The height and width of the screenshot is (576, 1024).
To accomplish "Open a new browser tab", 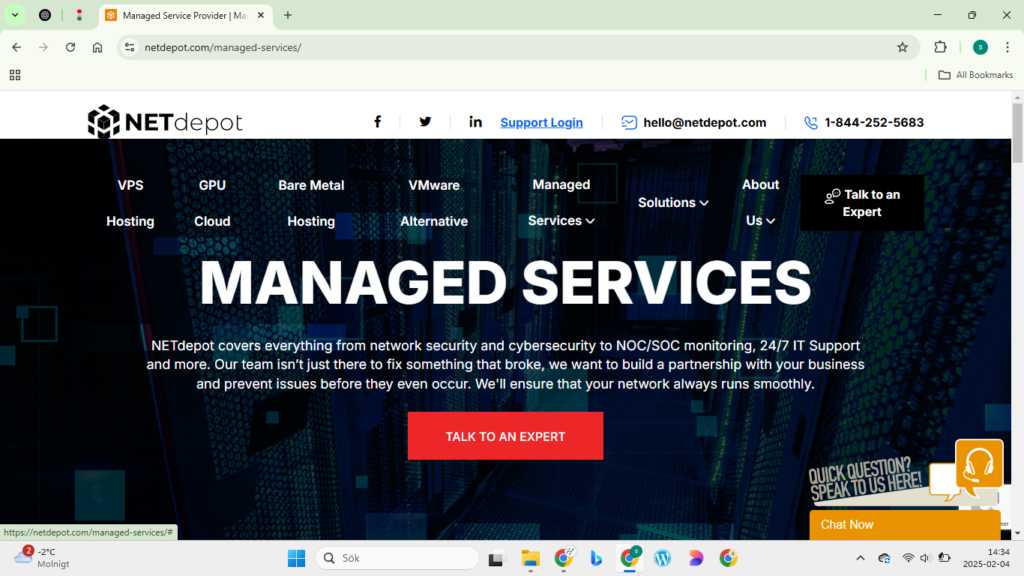I will click(288, 15).
